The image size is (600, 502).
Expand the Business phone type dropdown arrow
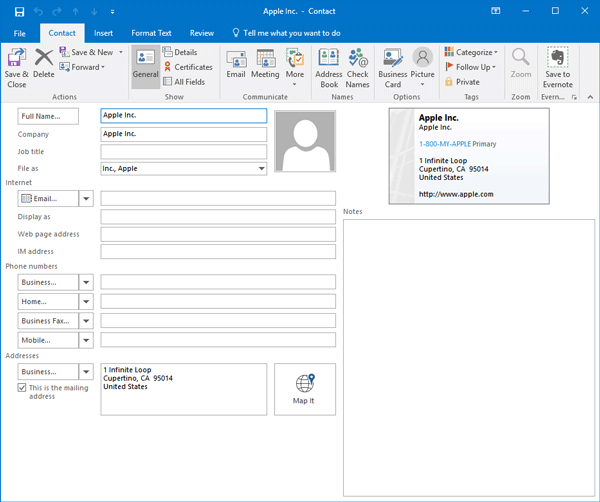[x=86, y=282]
